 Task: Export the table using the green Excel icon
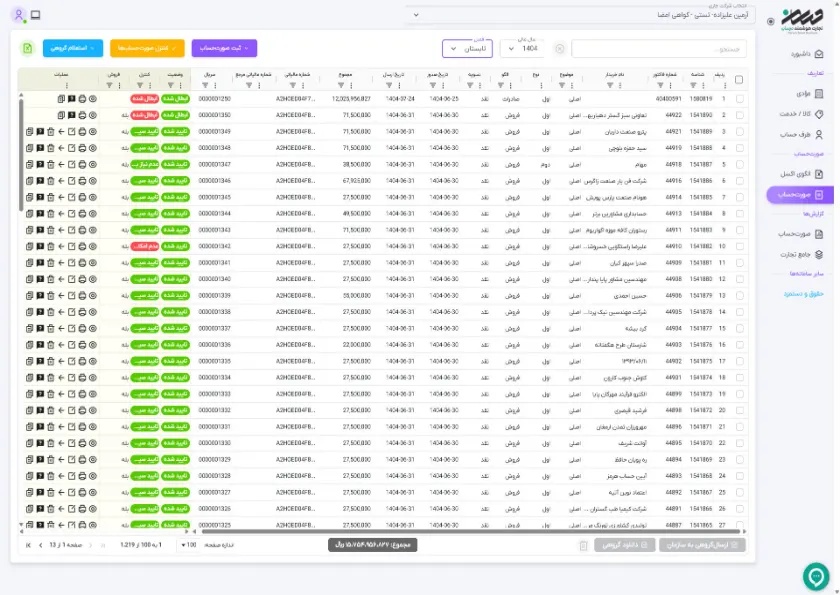(27, 48)
